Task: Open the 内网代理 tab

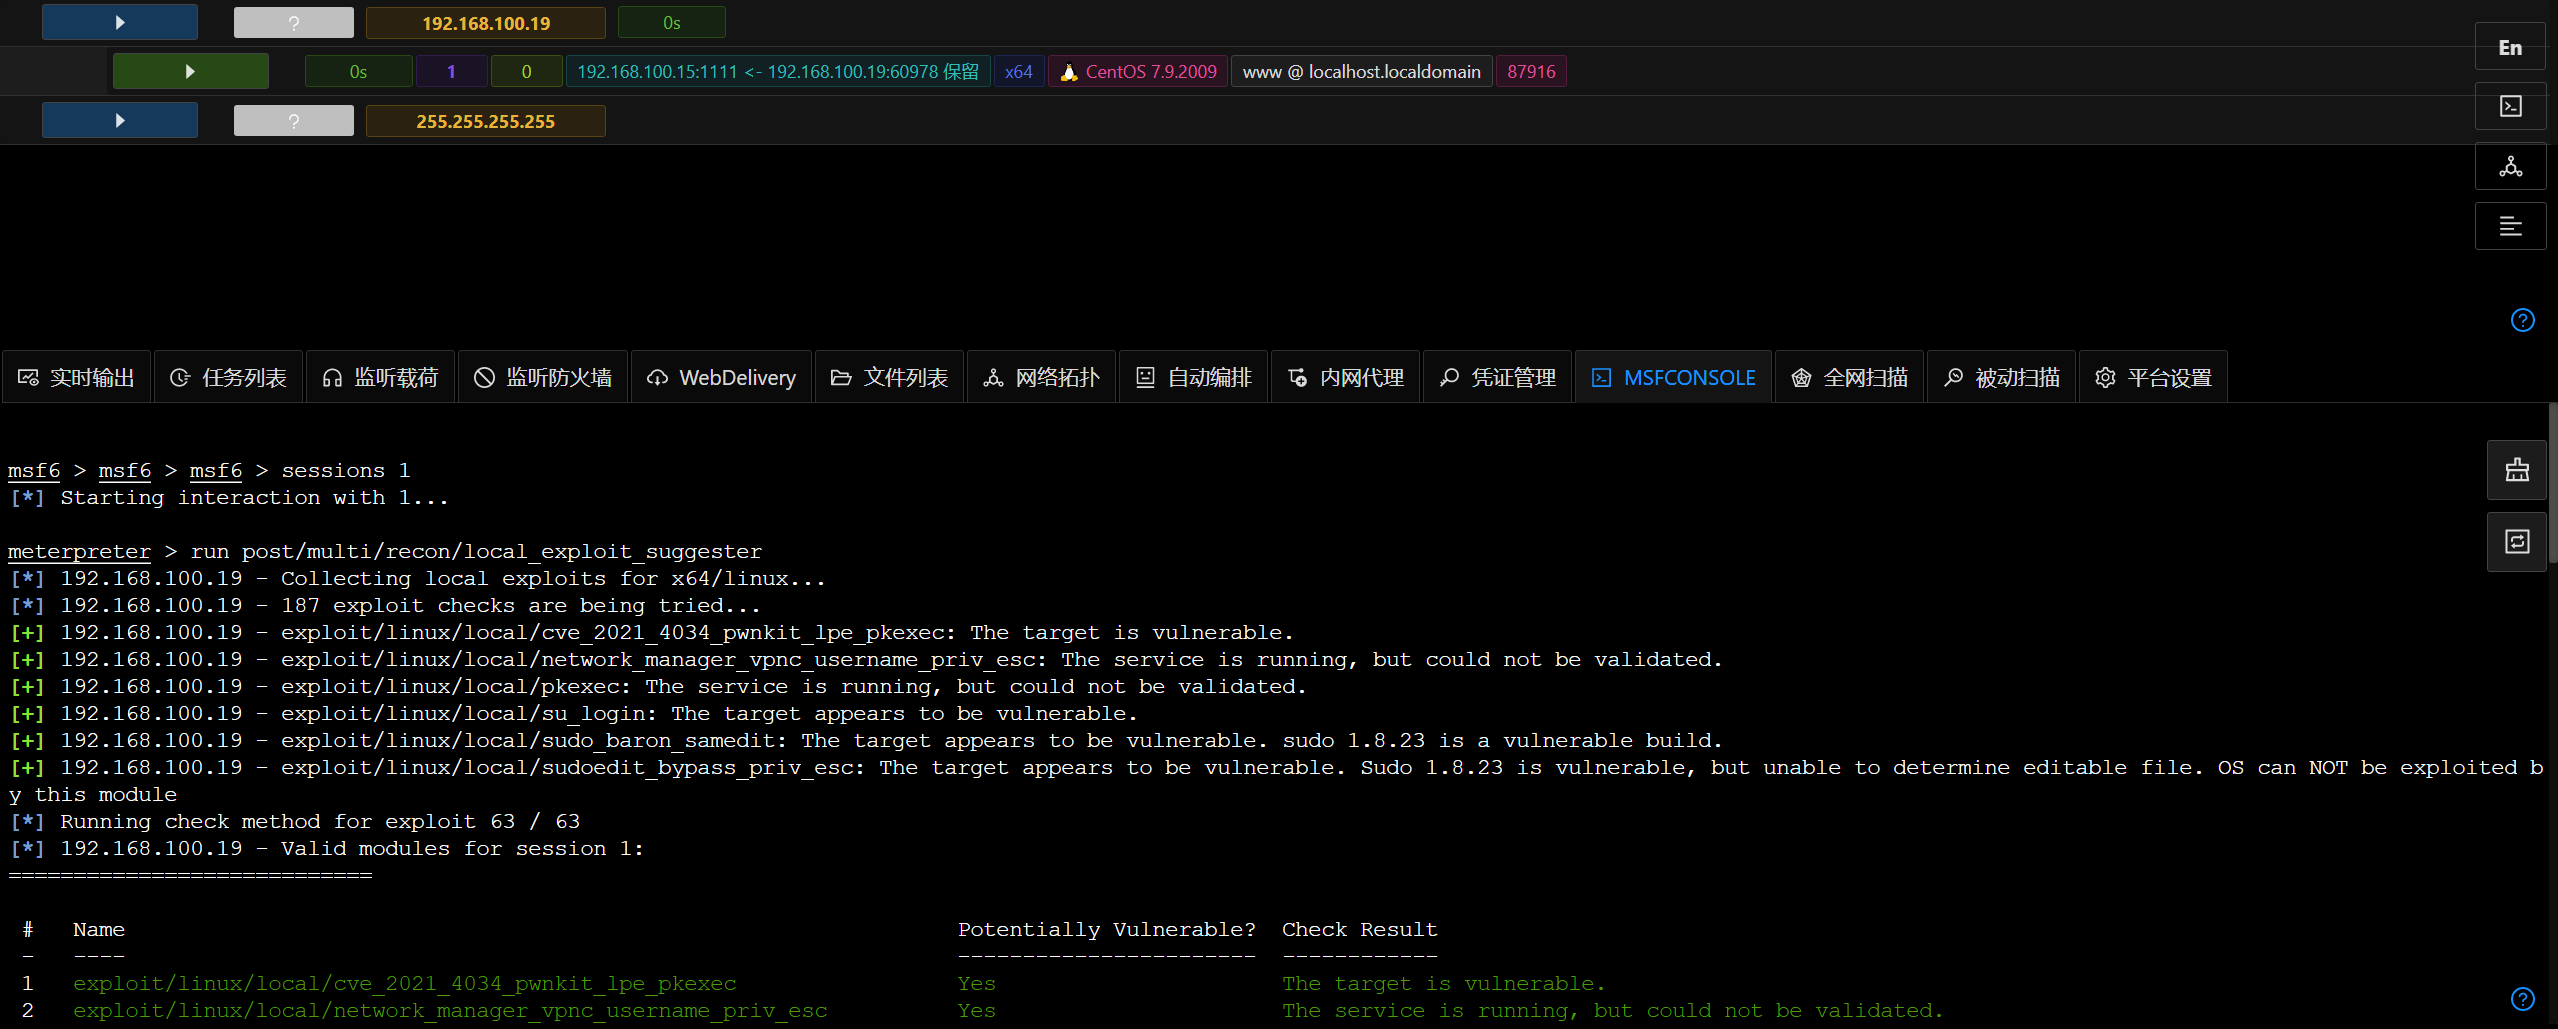Action: coord(1345,377)
